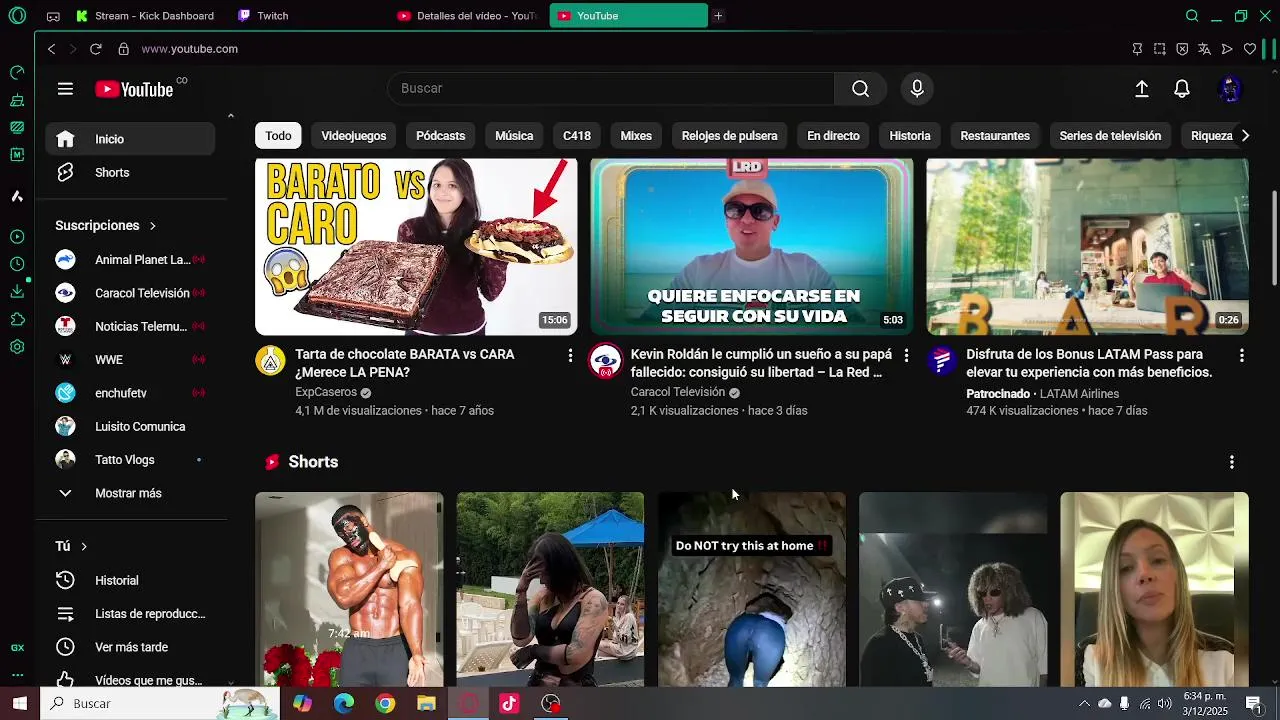Open the YouTube Create upload icon

1142,89
